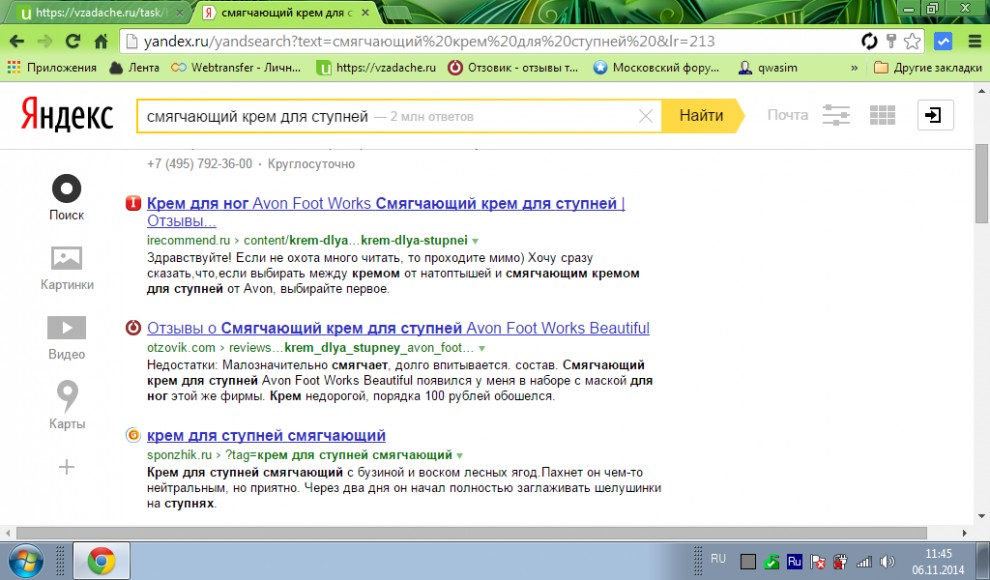Screen dimensions: 990x580
Task: Click the green sponzhik.ru domain link
Action: tap(179, 455)
